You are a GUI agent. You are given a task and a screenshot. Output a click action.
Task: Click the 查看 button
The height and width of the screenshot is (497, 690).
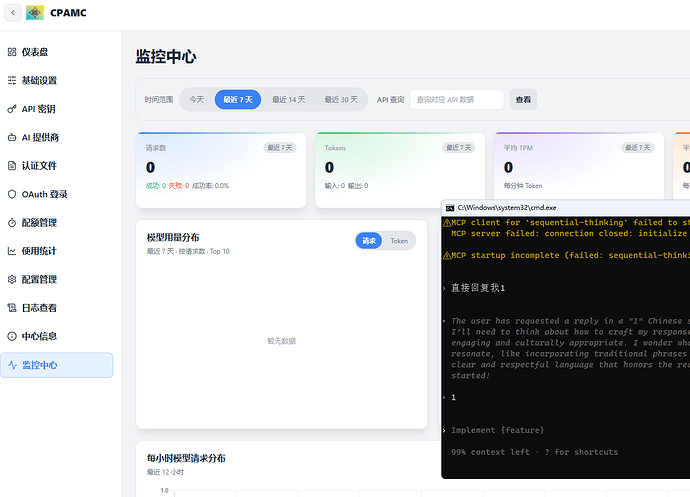click(523, 99)
